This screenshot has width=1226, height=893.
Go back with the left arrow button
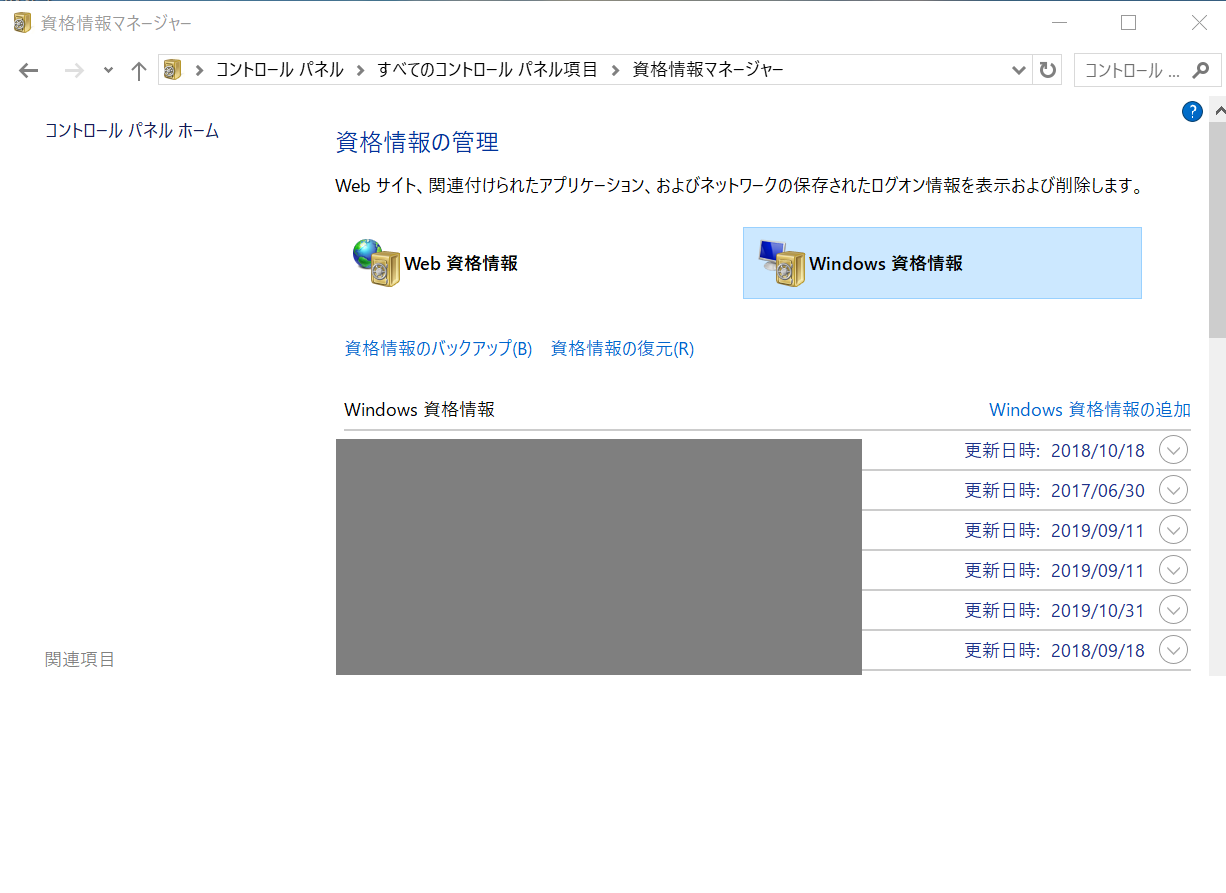[28, 70]
